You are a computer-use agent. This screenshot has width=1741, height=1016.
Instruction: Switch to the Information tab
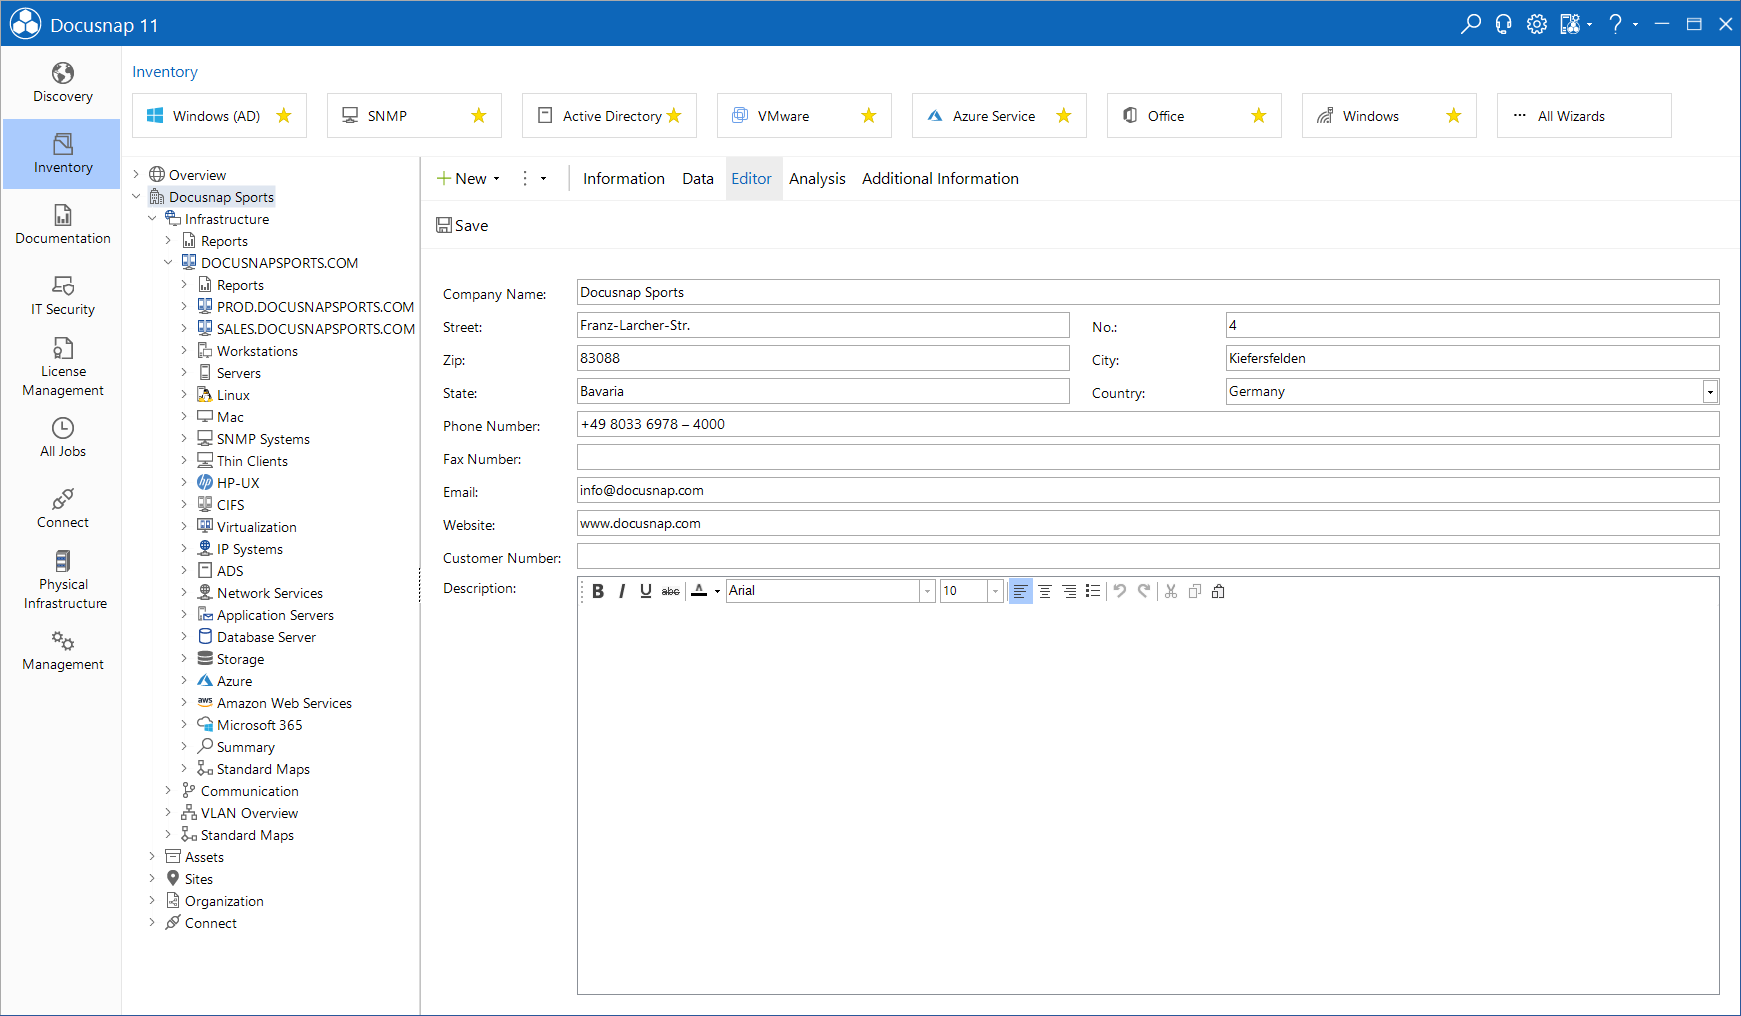coord(624,179)
